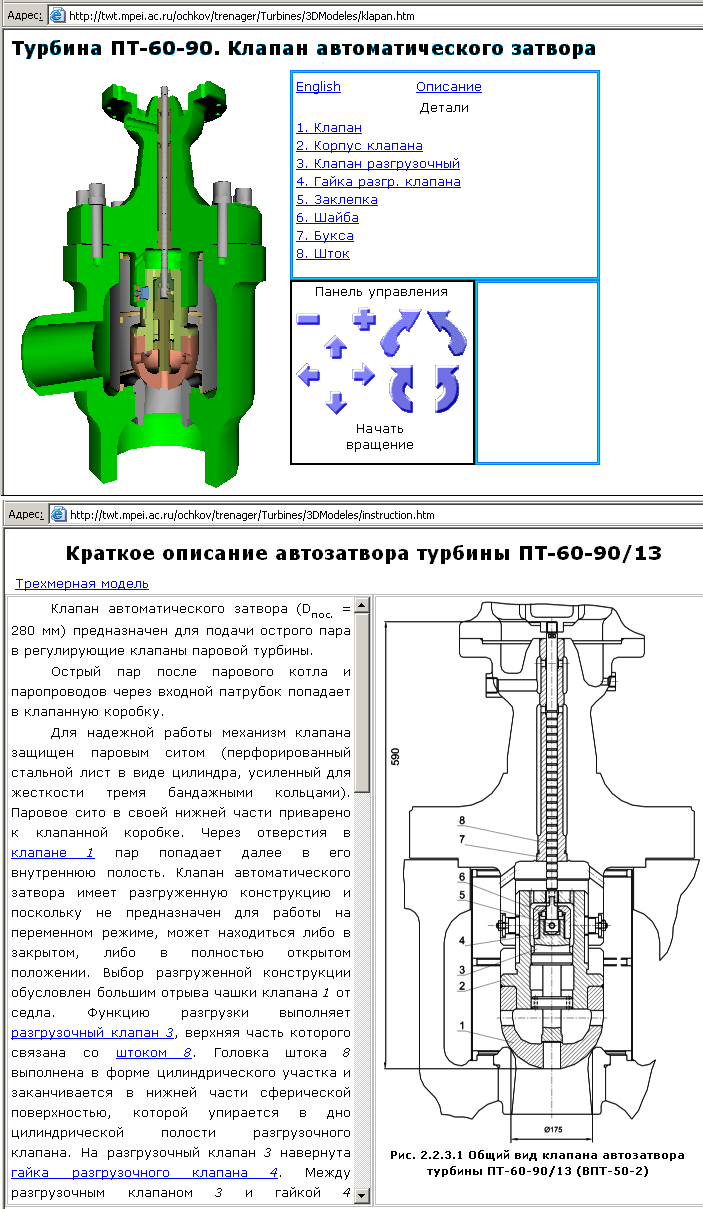Click the rightmost circular rotate arrow icon
703x1209 pixels.
446,388
